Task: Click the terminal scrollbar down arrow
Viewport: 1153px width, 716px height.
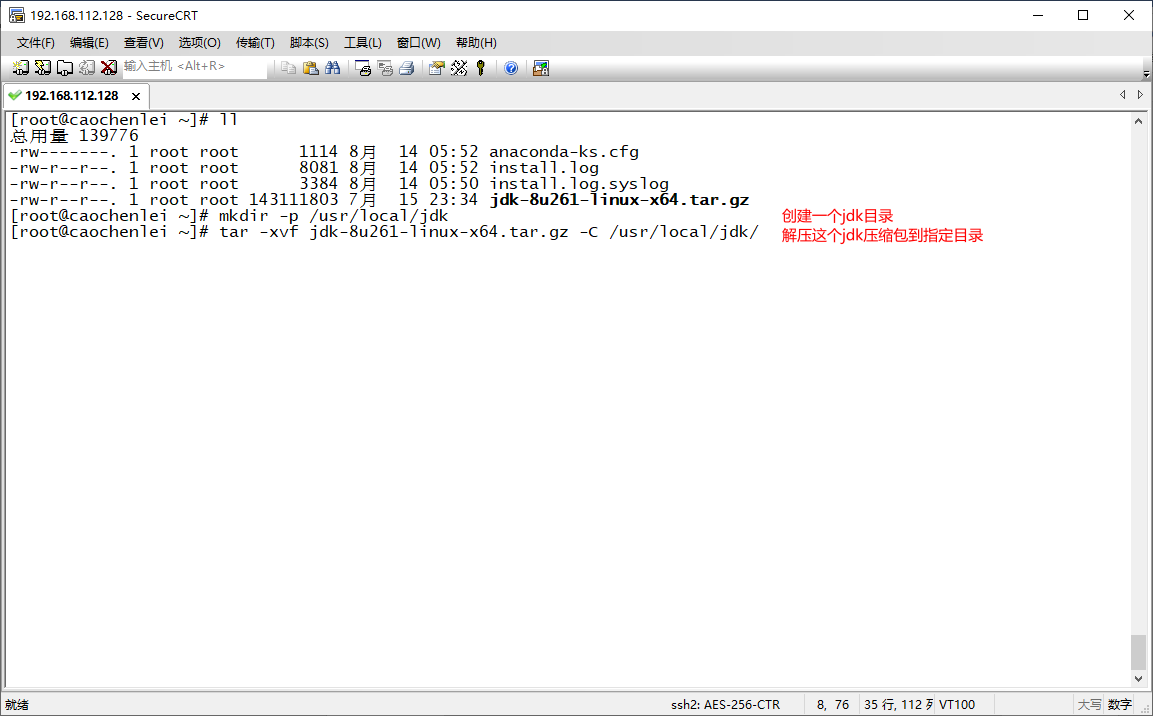Action: 1138,679
